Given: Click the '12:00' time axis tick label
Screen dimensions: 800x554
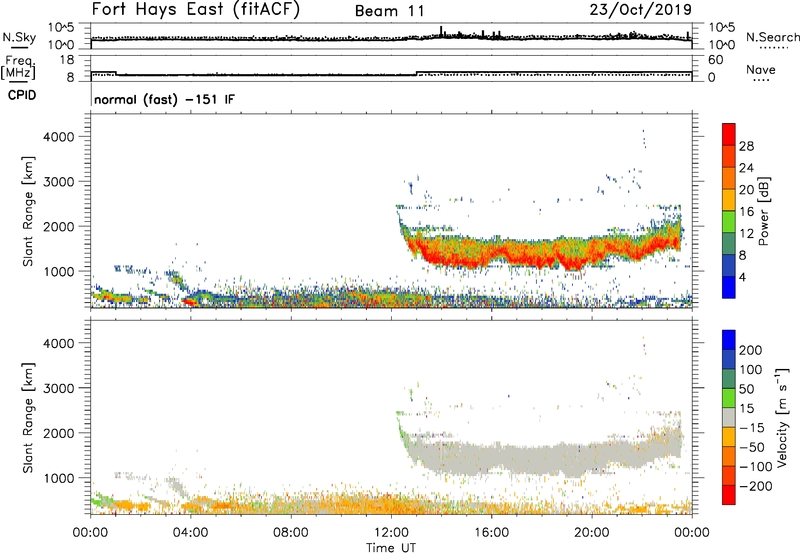Looking at the screenshot, I should [x=391, y=533].
